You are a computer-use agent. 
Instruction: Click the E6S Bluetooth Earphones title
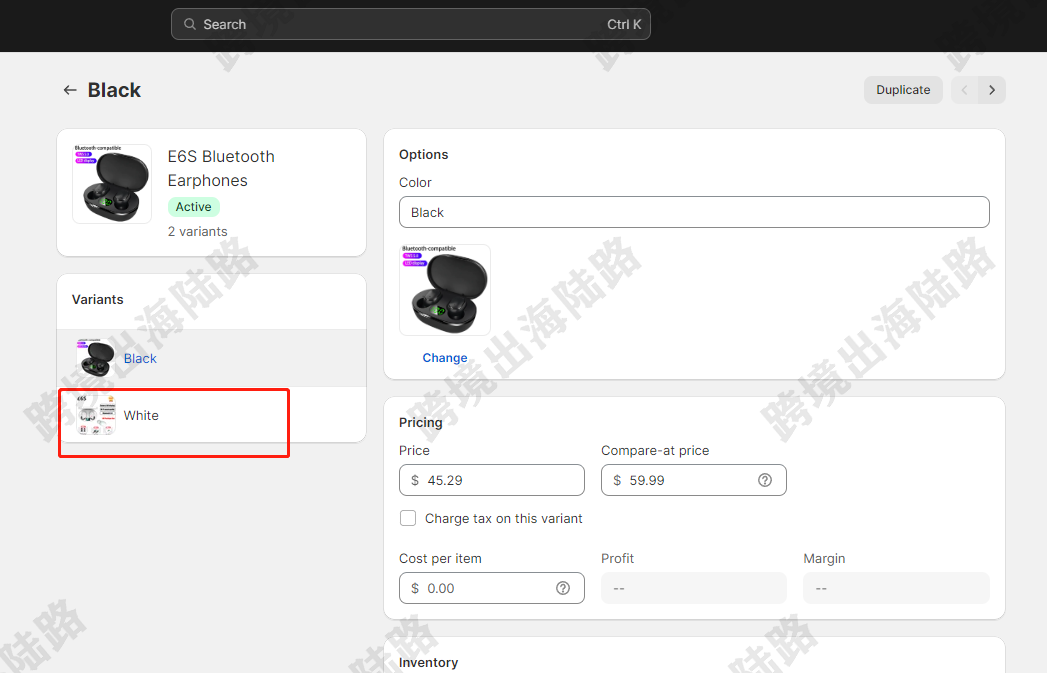pos(221,168)
